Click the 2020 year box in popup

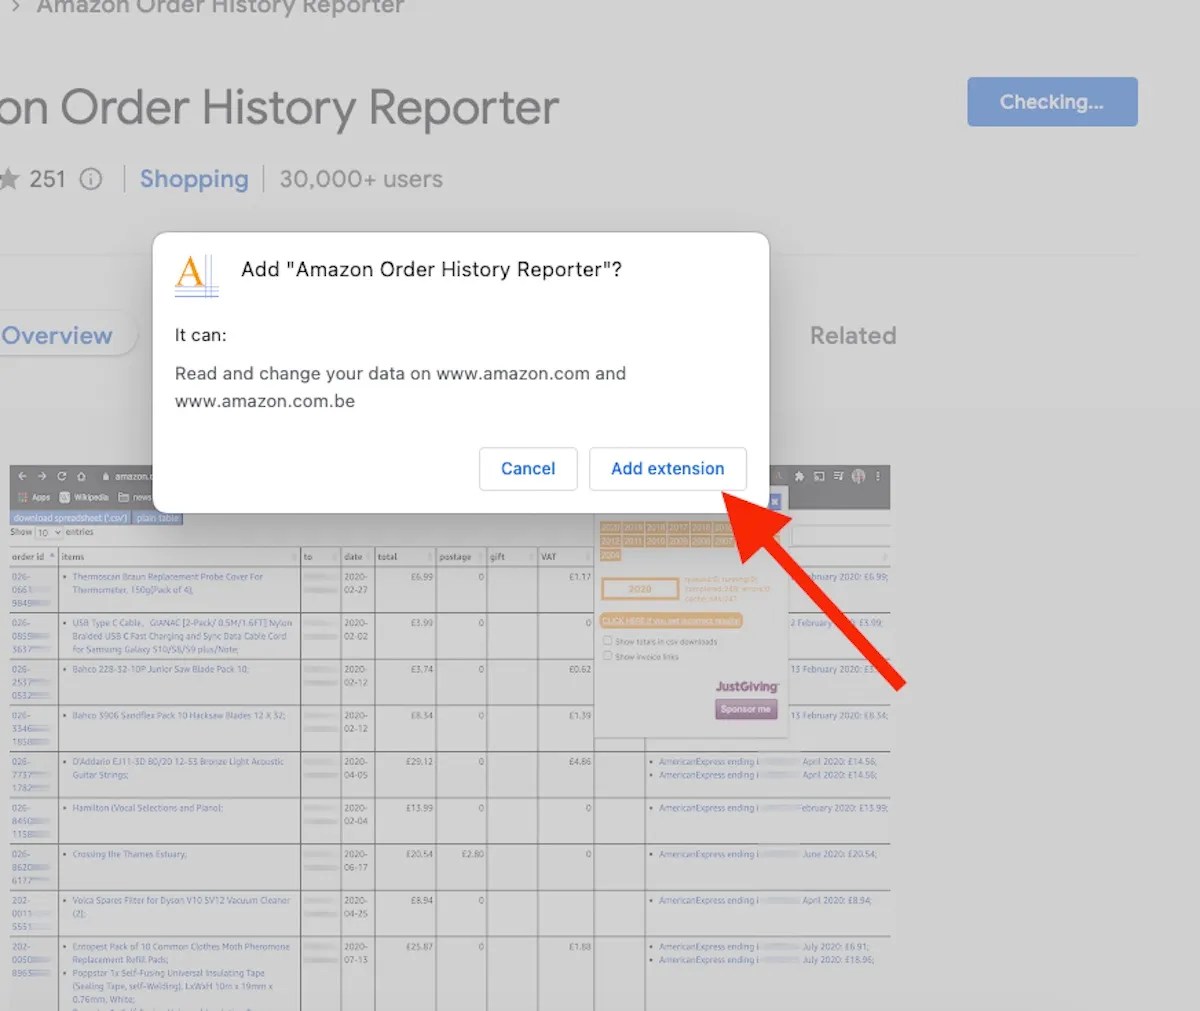pyautogui.click(x=640, y=589)
